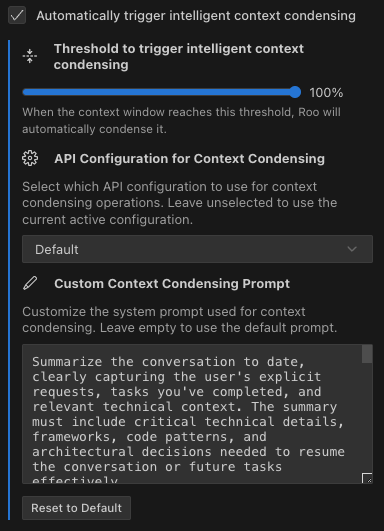The width and height of the screenshot is (384, 531).
Task: Click the gear icon beside API Configuration
Action: (30, 158)
